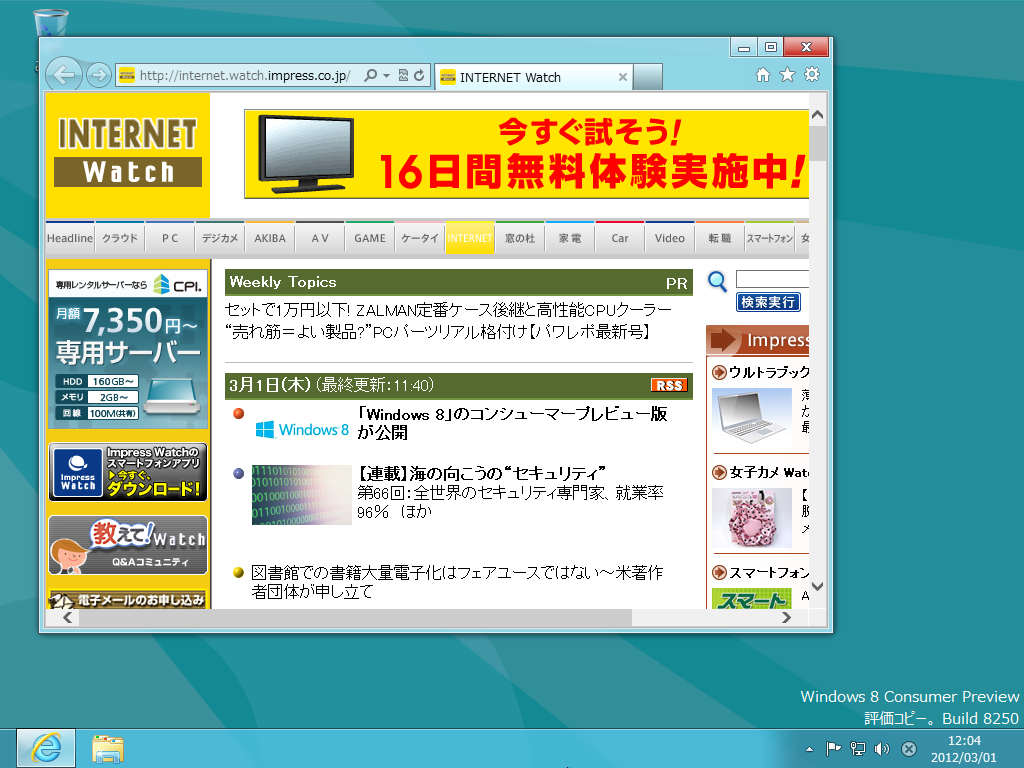Open the ケータイ navigation tab

[x=420, y=238]
